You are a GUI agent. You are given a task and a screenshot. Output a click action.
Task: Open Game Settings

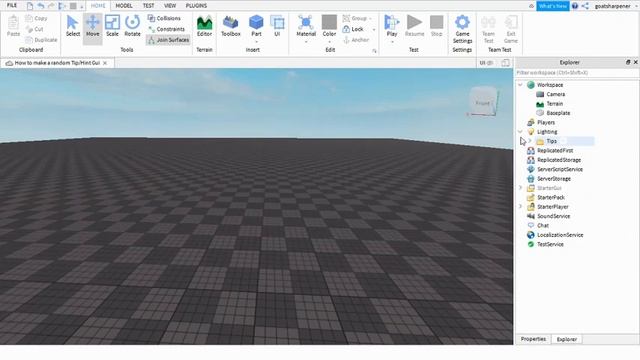462,29
